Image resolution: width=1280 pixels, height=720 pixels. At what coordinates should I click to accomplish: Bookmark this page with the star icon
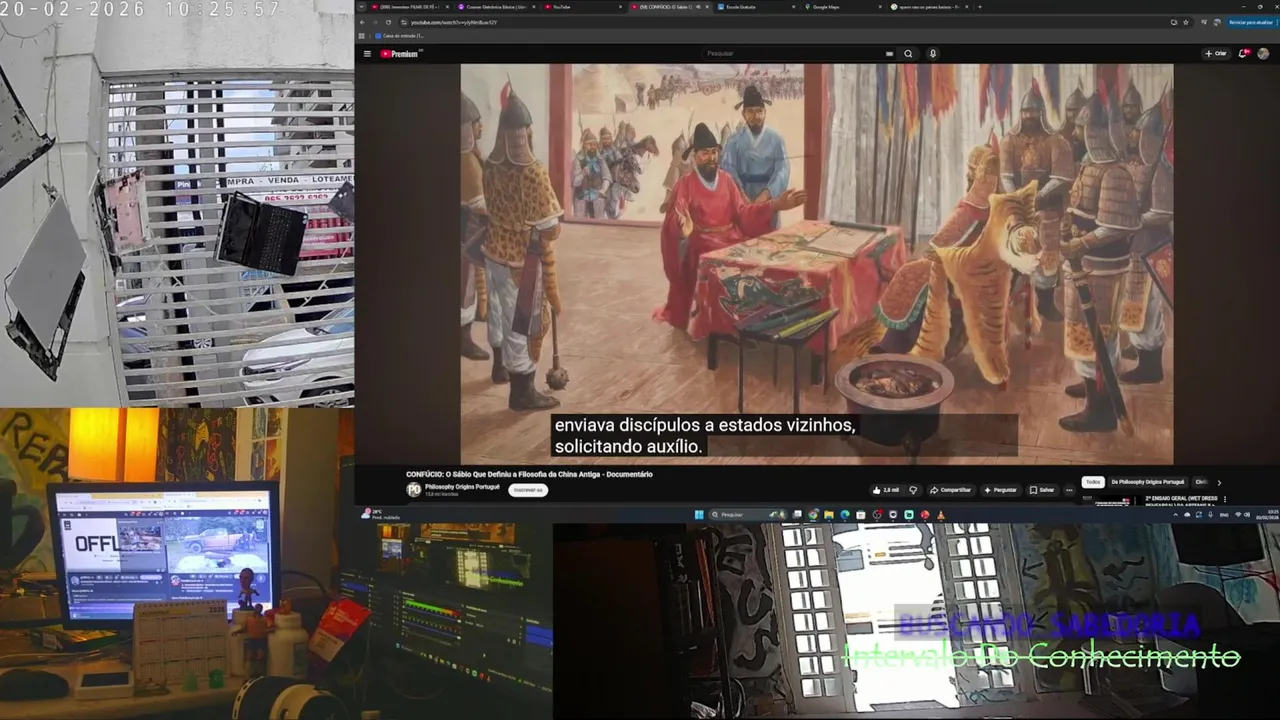[x=1186, y=22]
